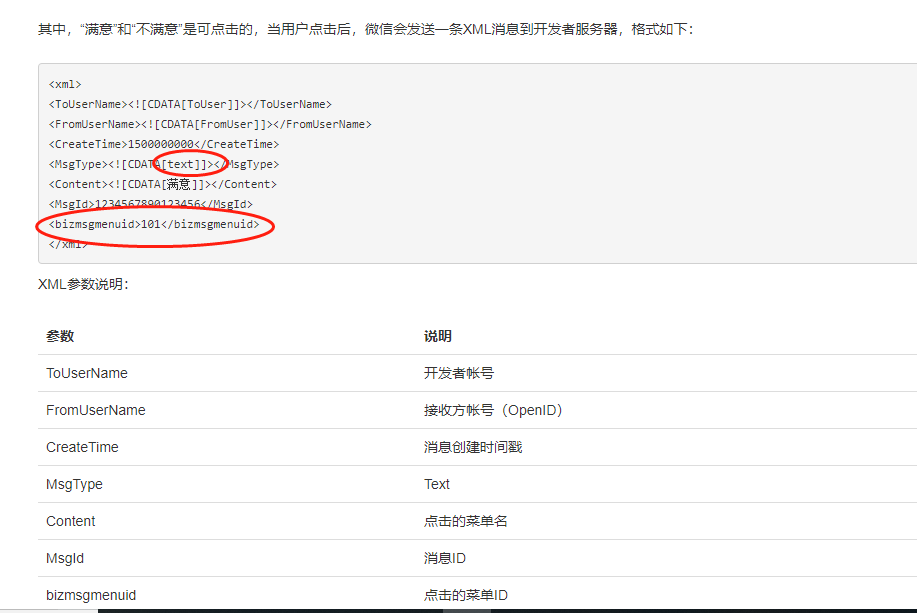Click the CreateTime 1500000000 code line
The height and width of the screenshot is (613, 917).
point(164,144)
